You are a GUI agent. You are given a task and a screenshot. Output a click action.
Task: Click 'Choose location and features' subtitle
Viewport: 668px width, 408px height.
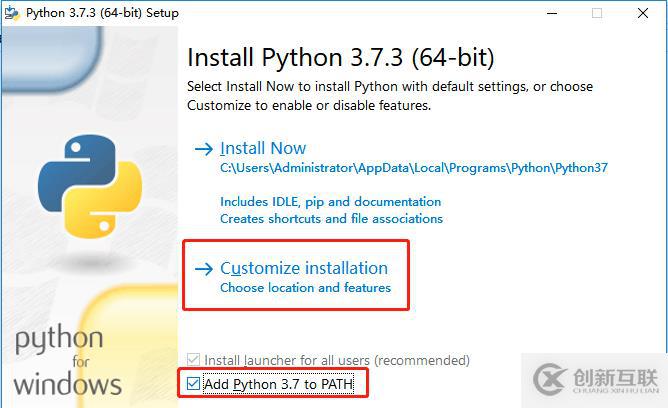[305, 288]
